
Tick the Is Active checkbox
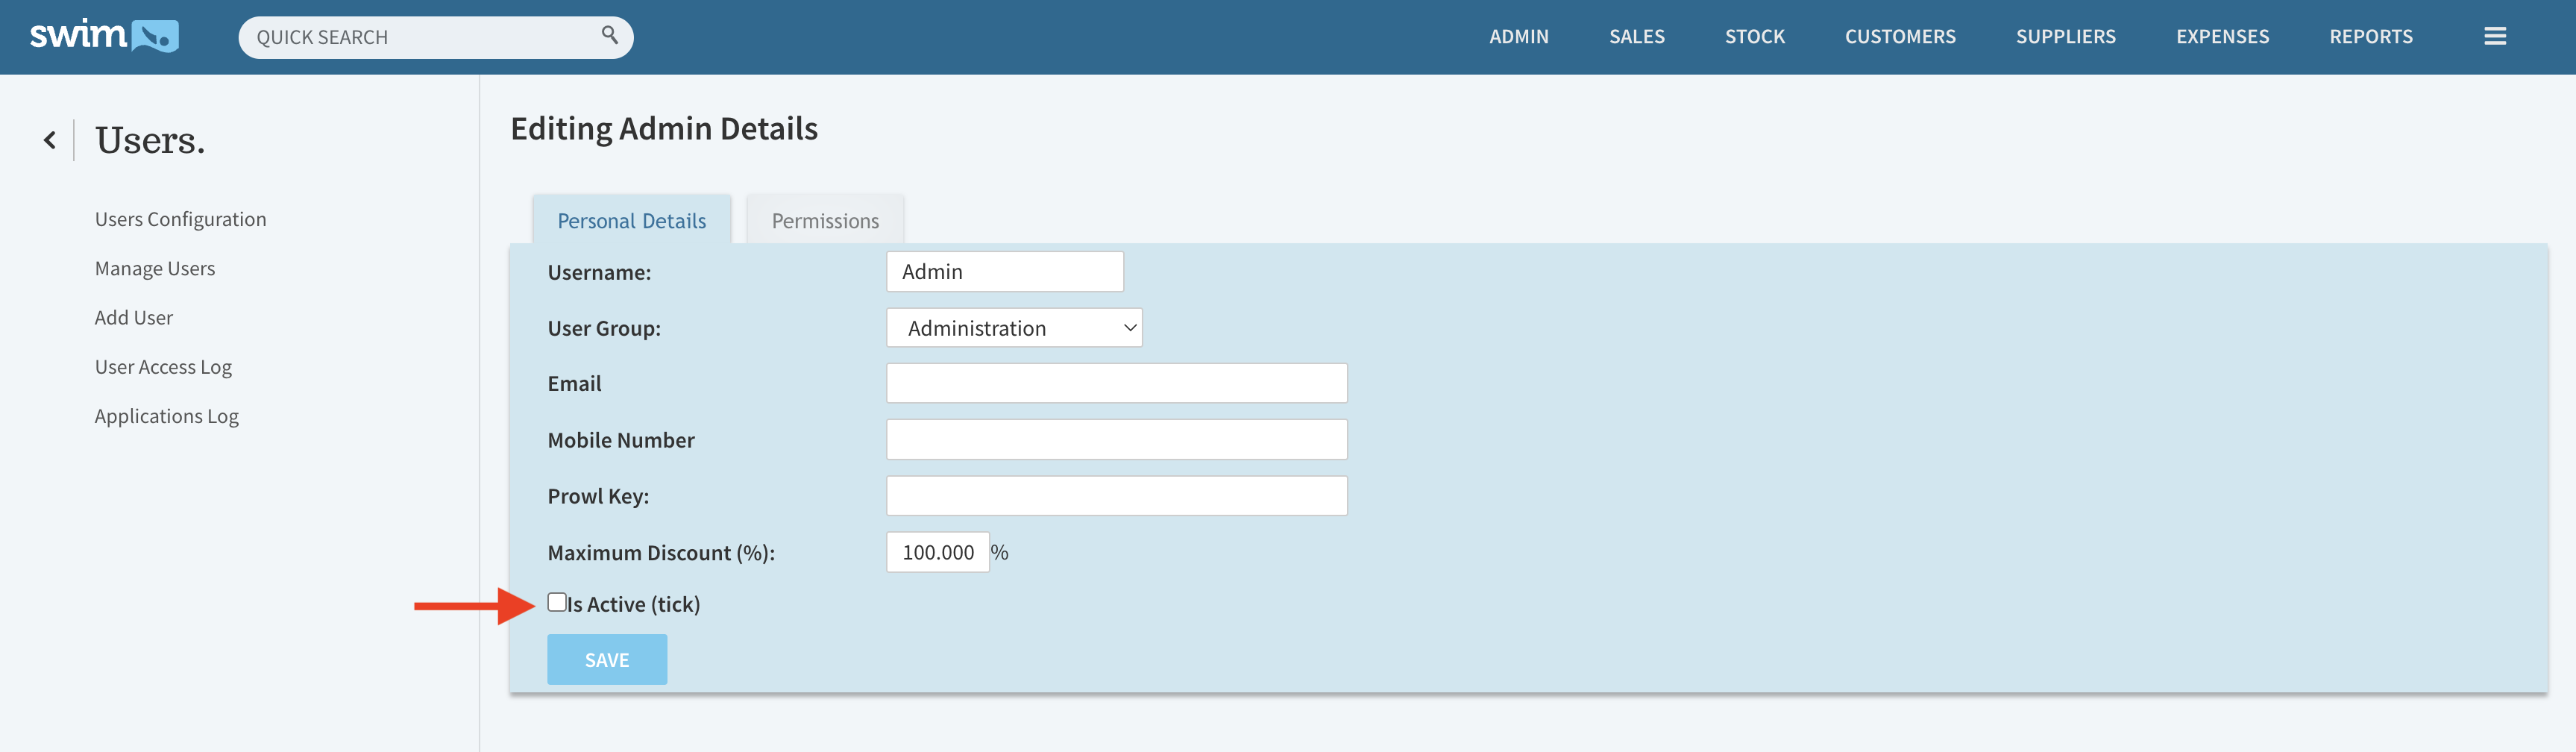[557, 602]
